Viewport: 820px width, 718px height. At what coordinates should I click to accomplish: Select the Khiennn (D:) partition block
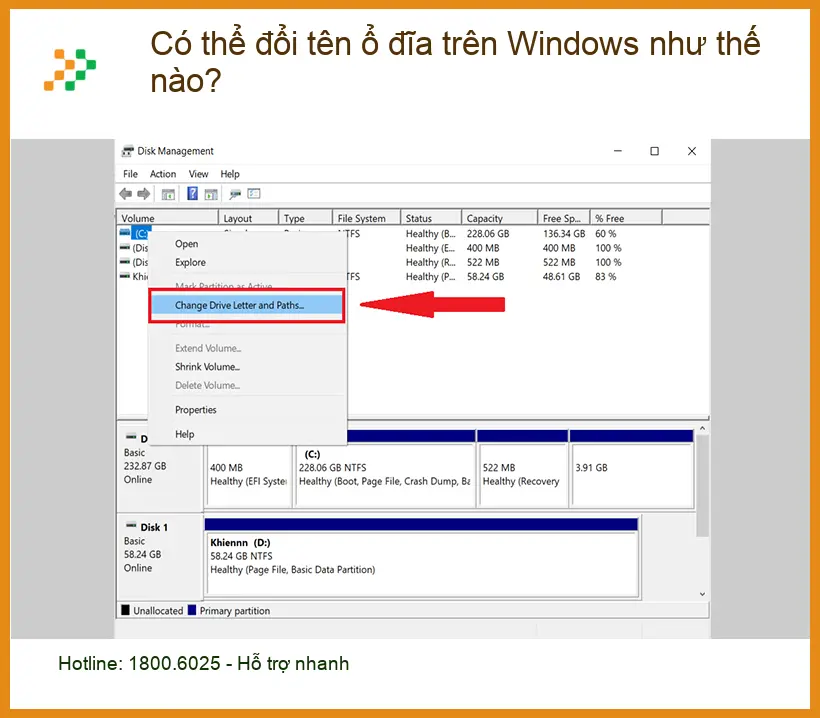(x=422, y=558)
